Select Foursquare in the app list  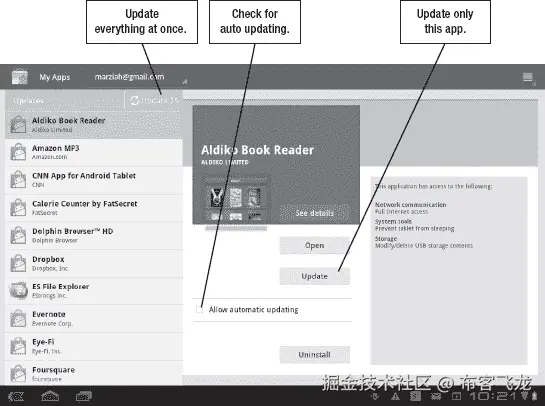tap(94, 373)
